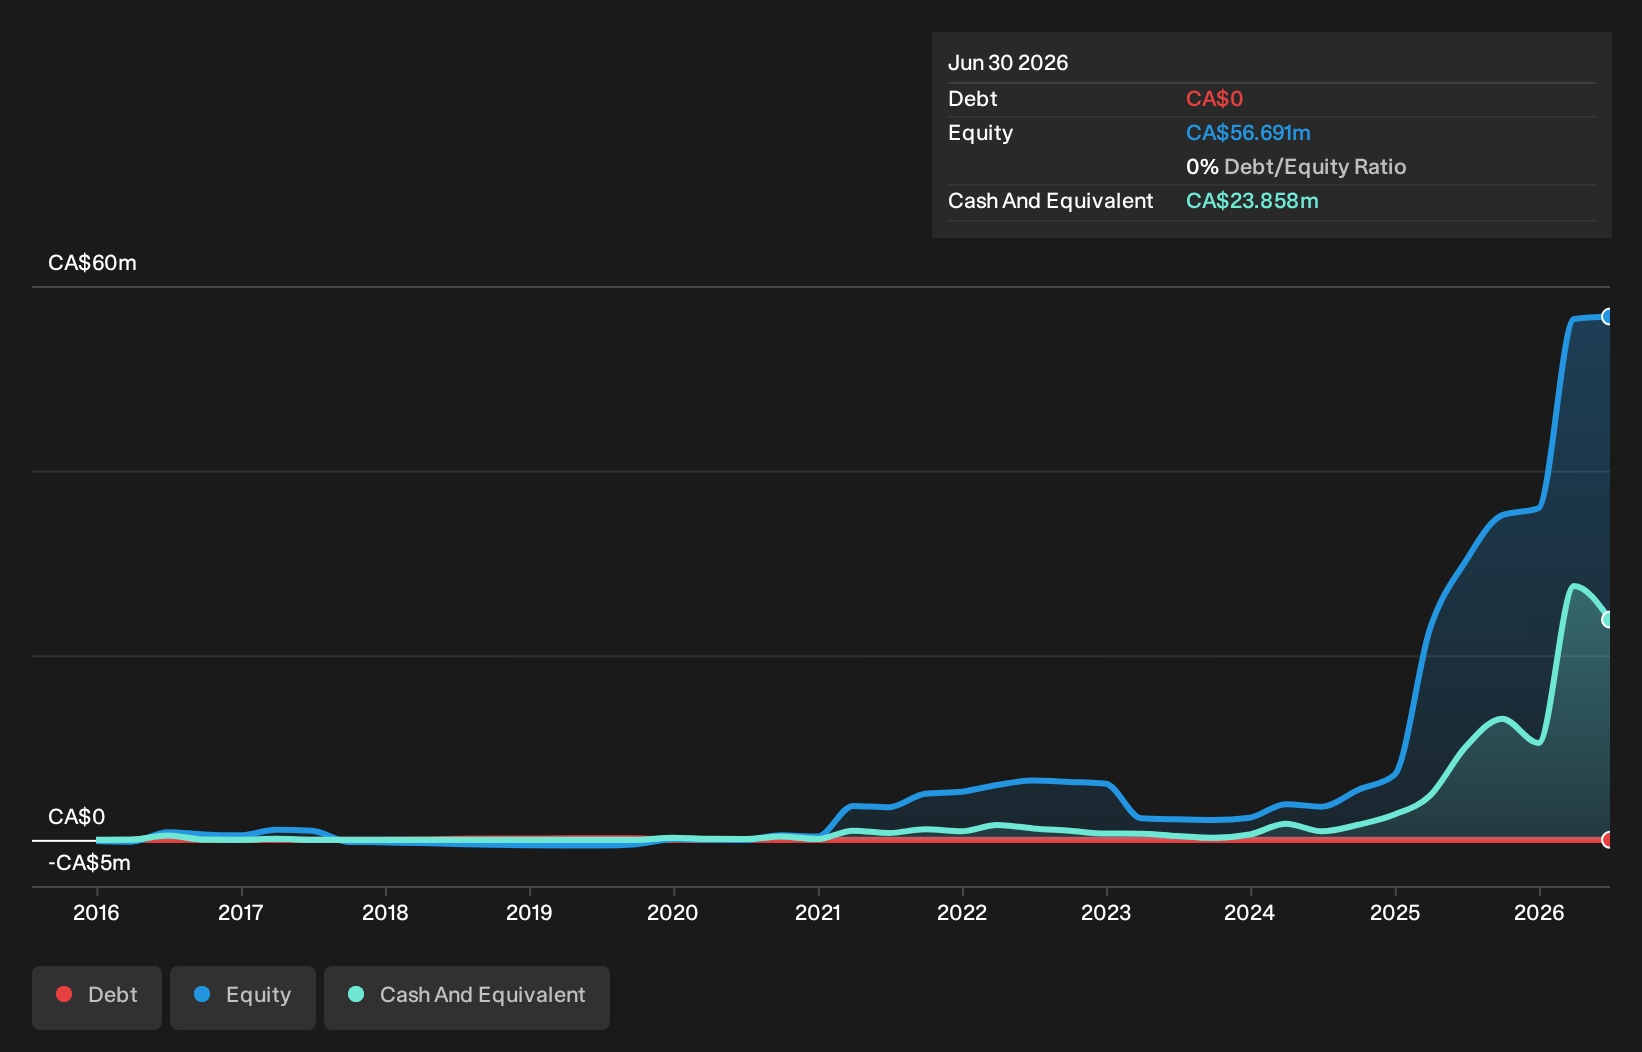Select the Cash endpoint marker on chart

click(x=1608, y=620)
